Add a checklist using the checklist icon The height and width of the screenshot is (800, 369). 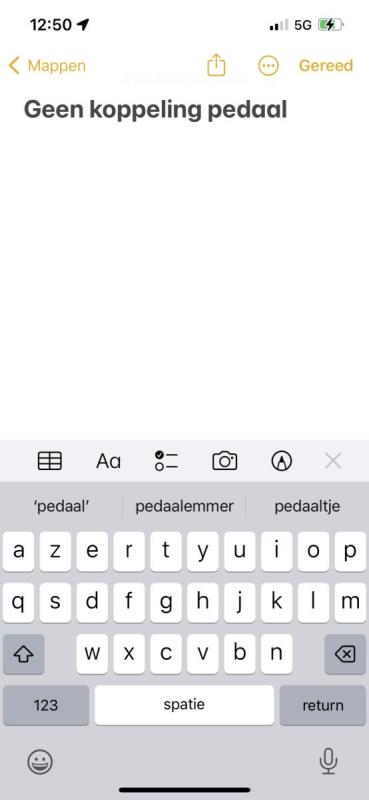click(x=166, y=461)
